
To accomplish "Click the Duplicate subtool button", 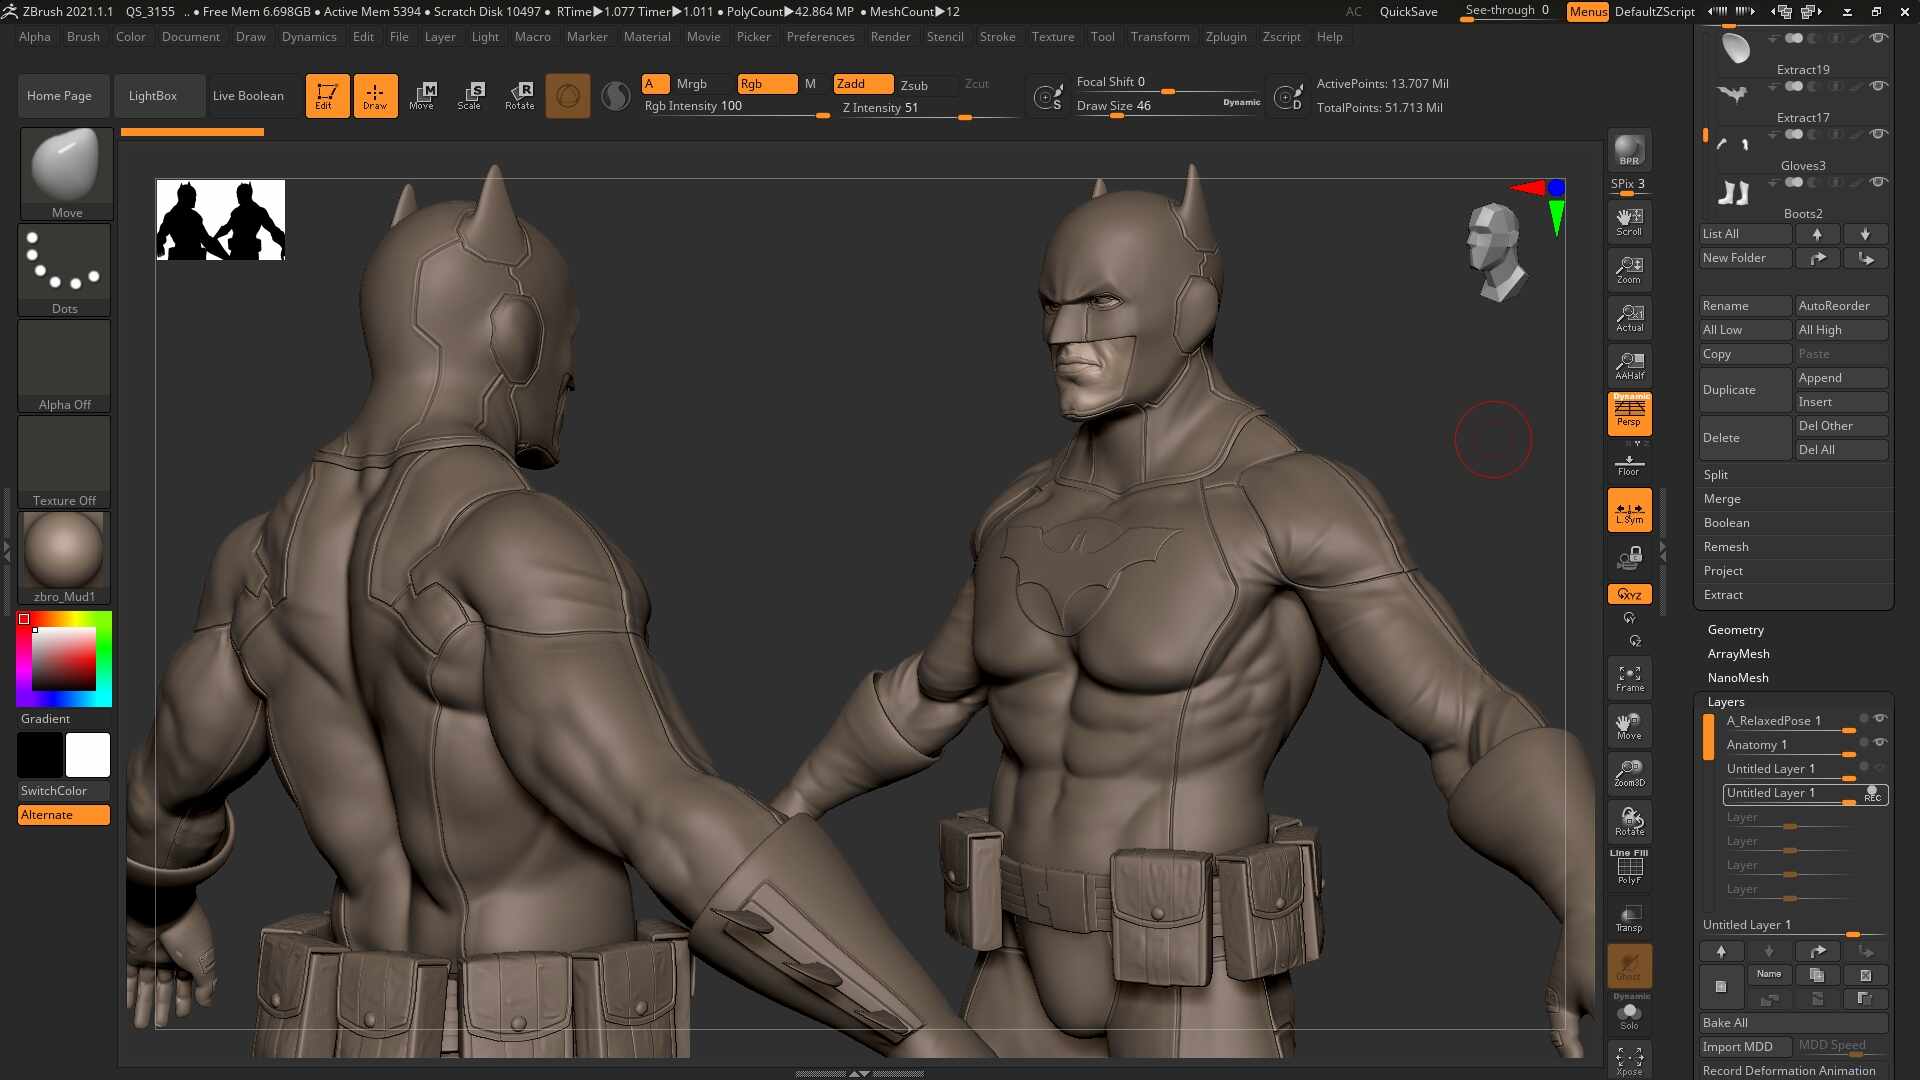I will (x=1745, y=390).
